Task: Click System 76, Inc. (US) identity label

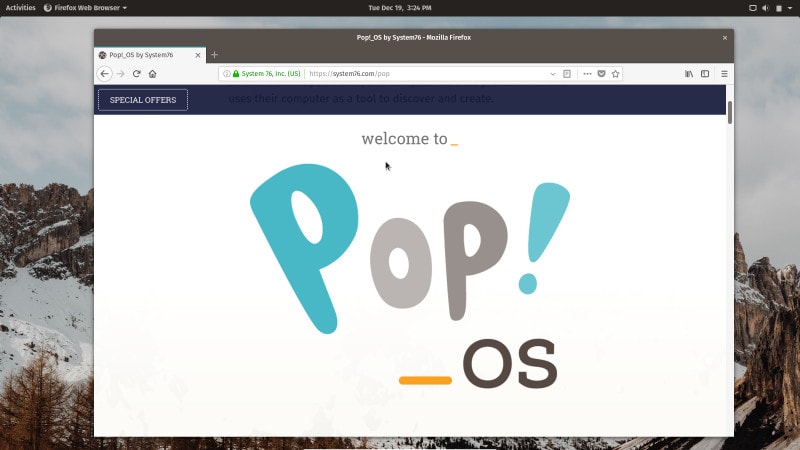Action: pyautogui.click(x=271, y=74)
